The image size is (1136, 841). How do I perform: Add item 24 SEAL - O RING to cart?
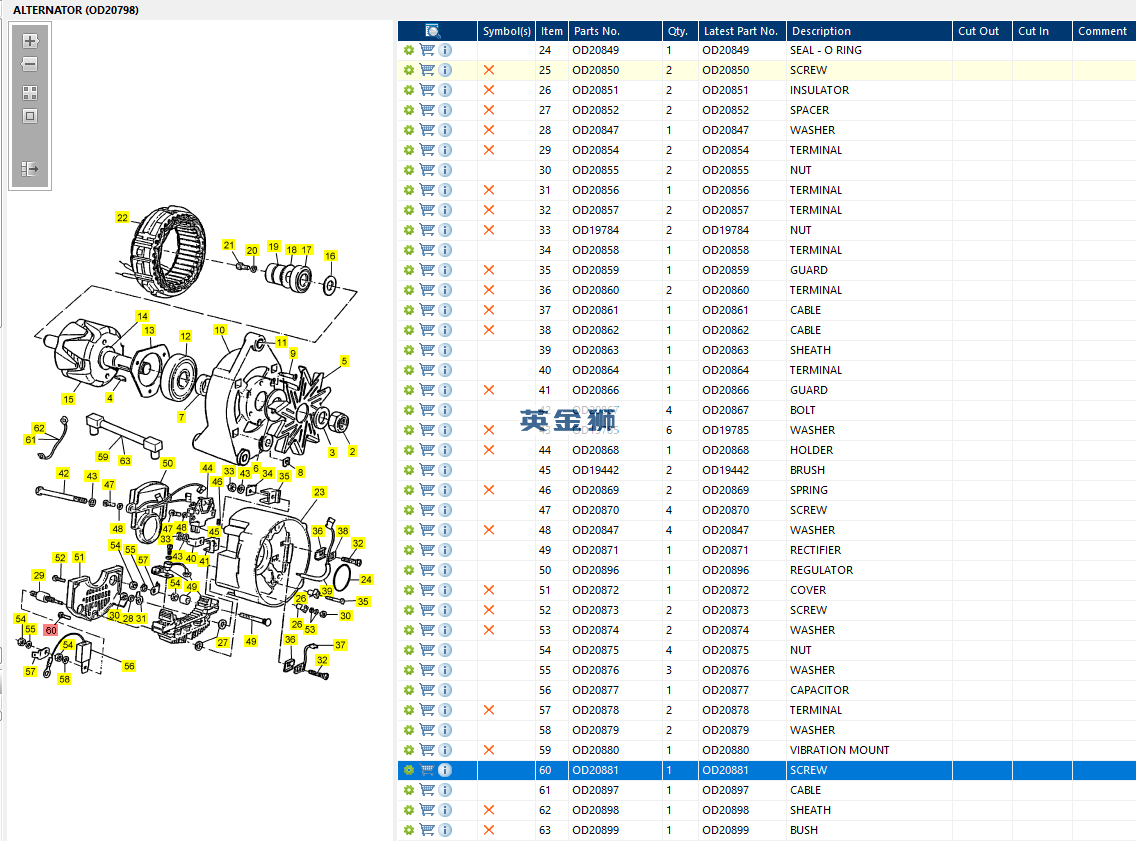coord(427,50)
